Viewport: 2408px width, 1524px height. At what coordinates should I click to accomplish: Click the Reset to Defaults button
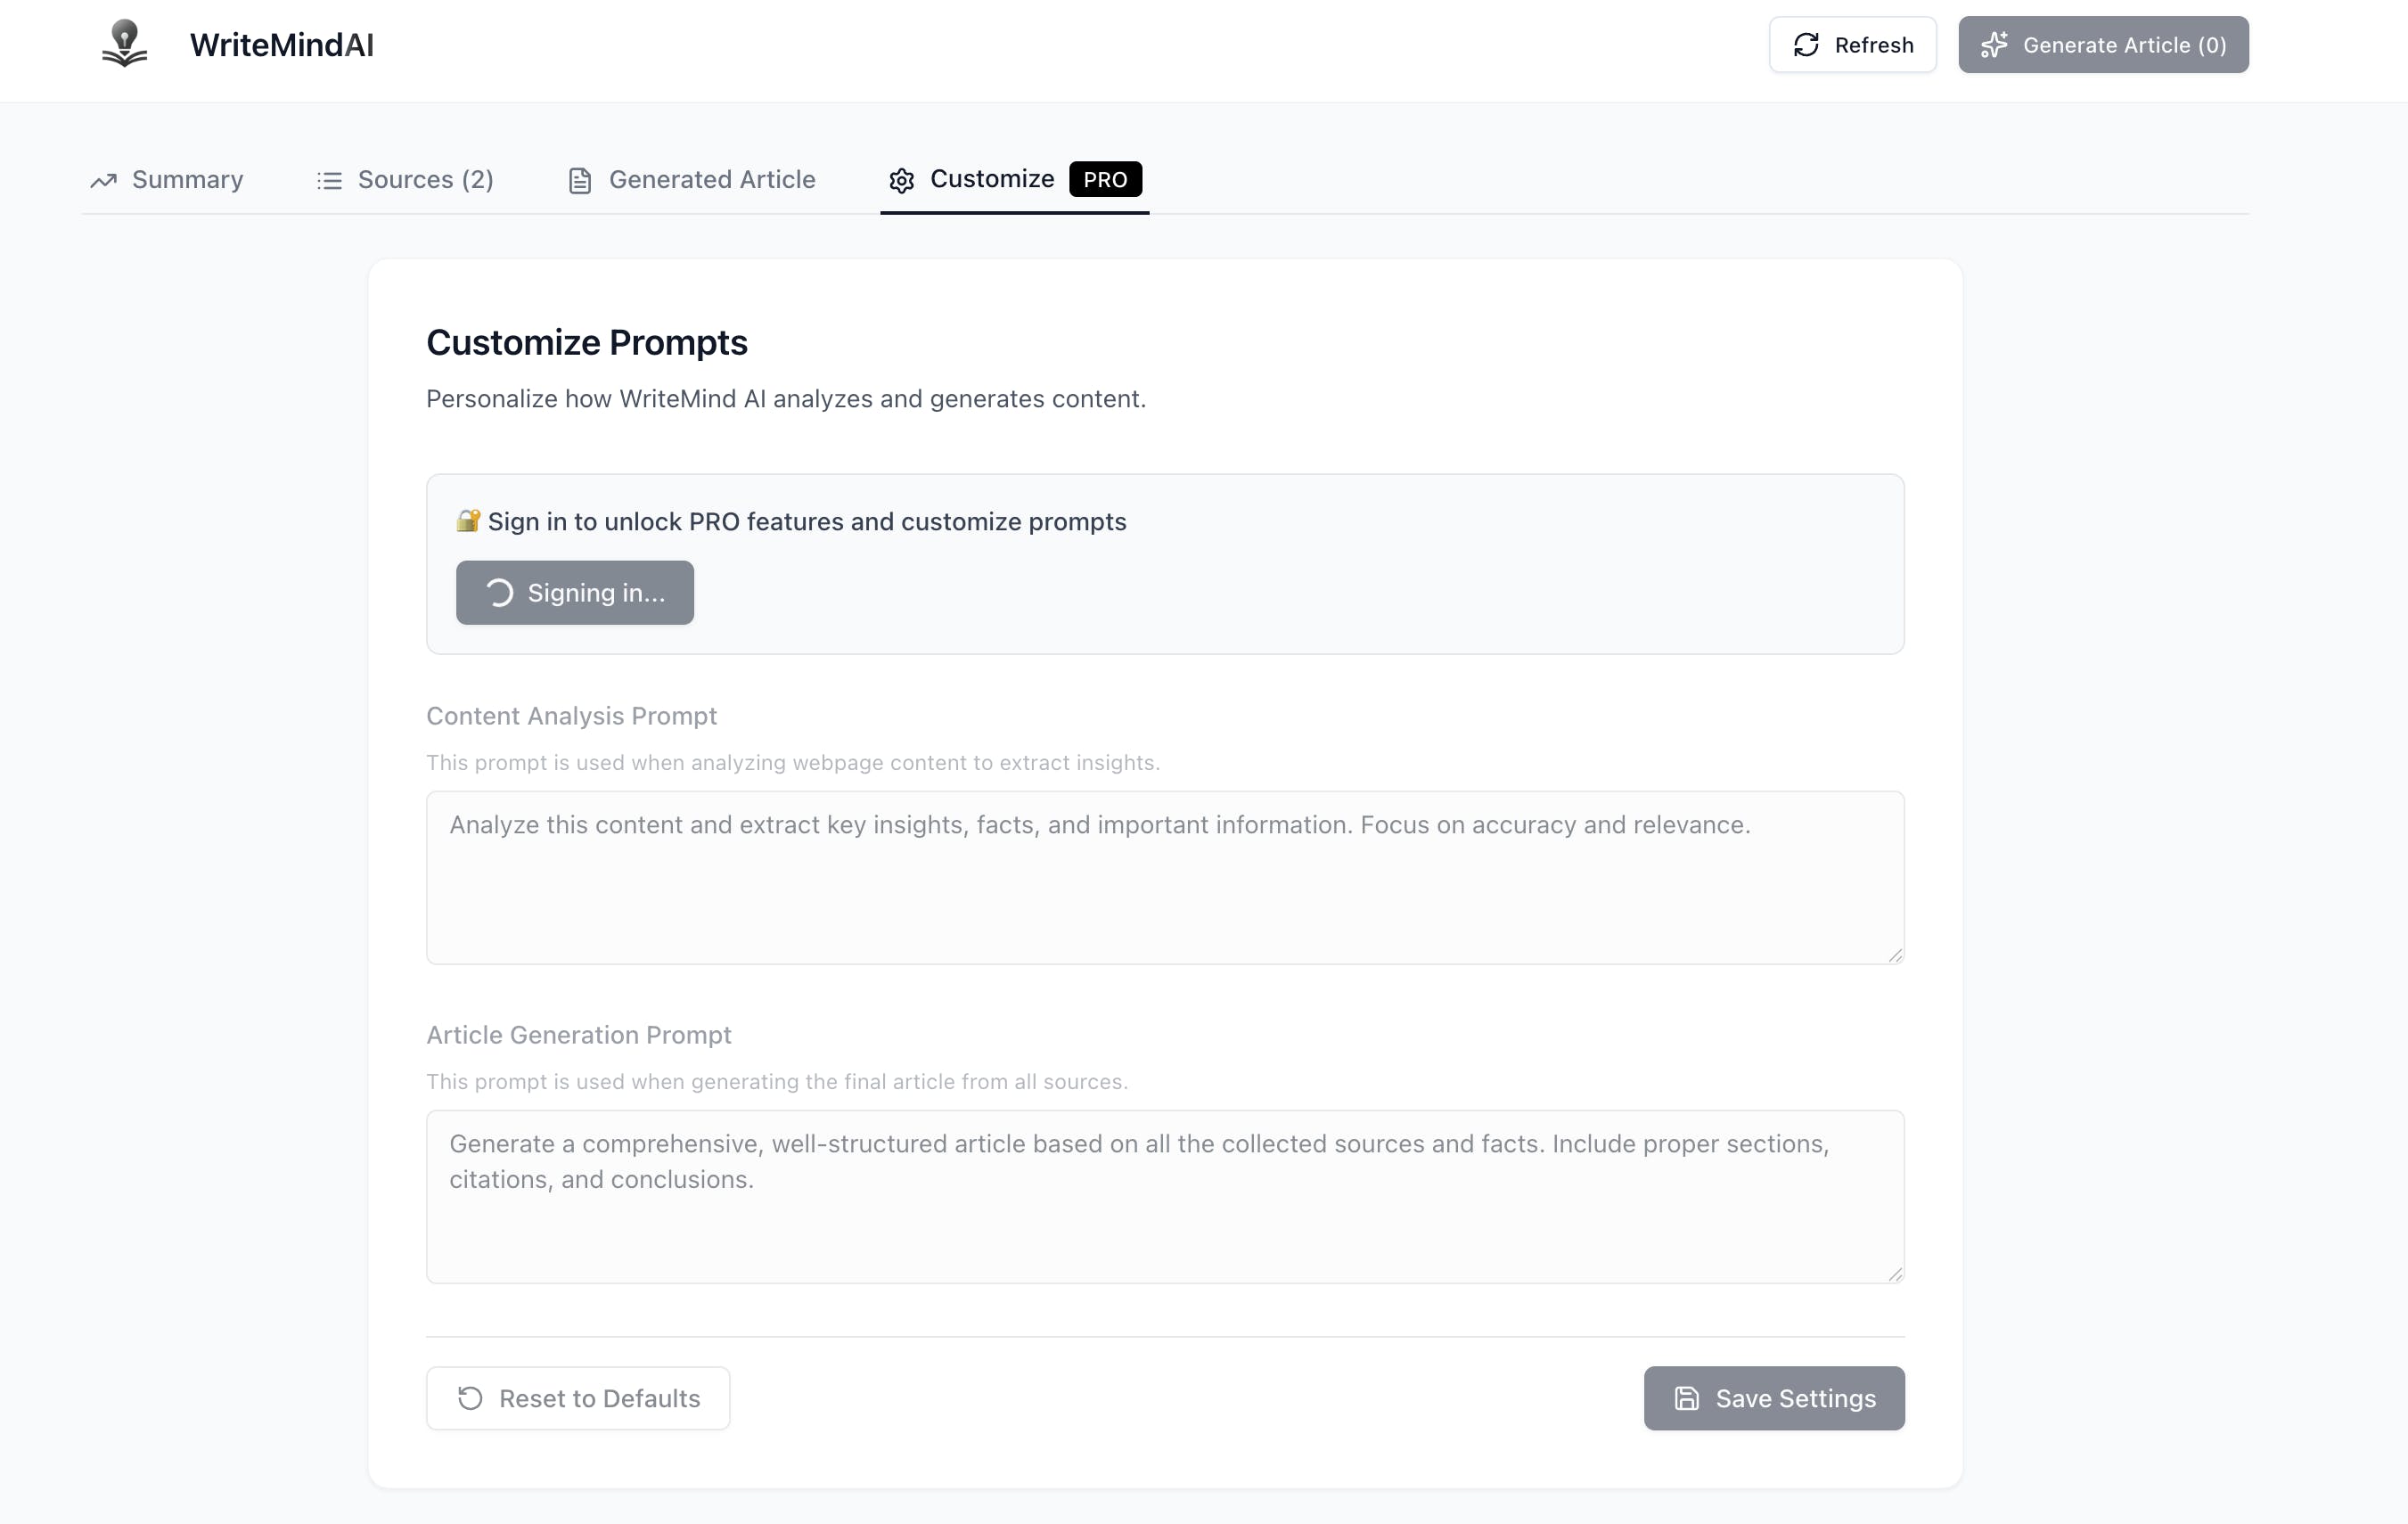(x=578, y=1398)
